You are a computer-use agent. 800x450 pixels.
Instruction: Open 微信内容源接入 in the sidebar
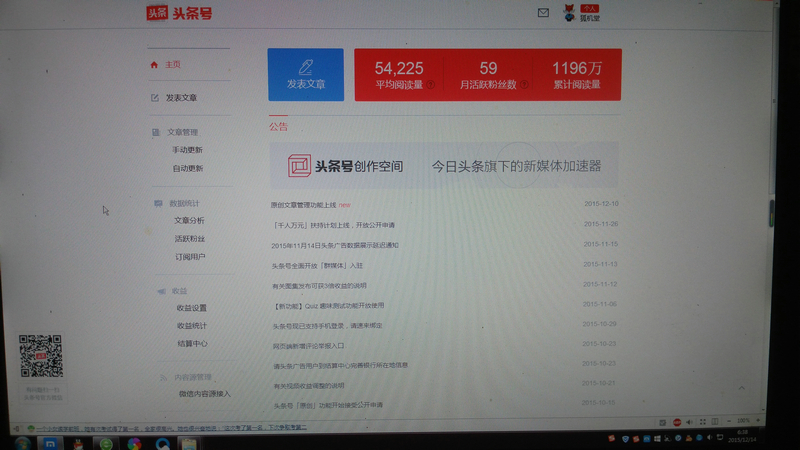tap(205, 394)
